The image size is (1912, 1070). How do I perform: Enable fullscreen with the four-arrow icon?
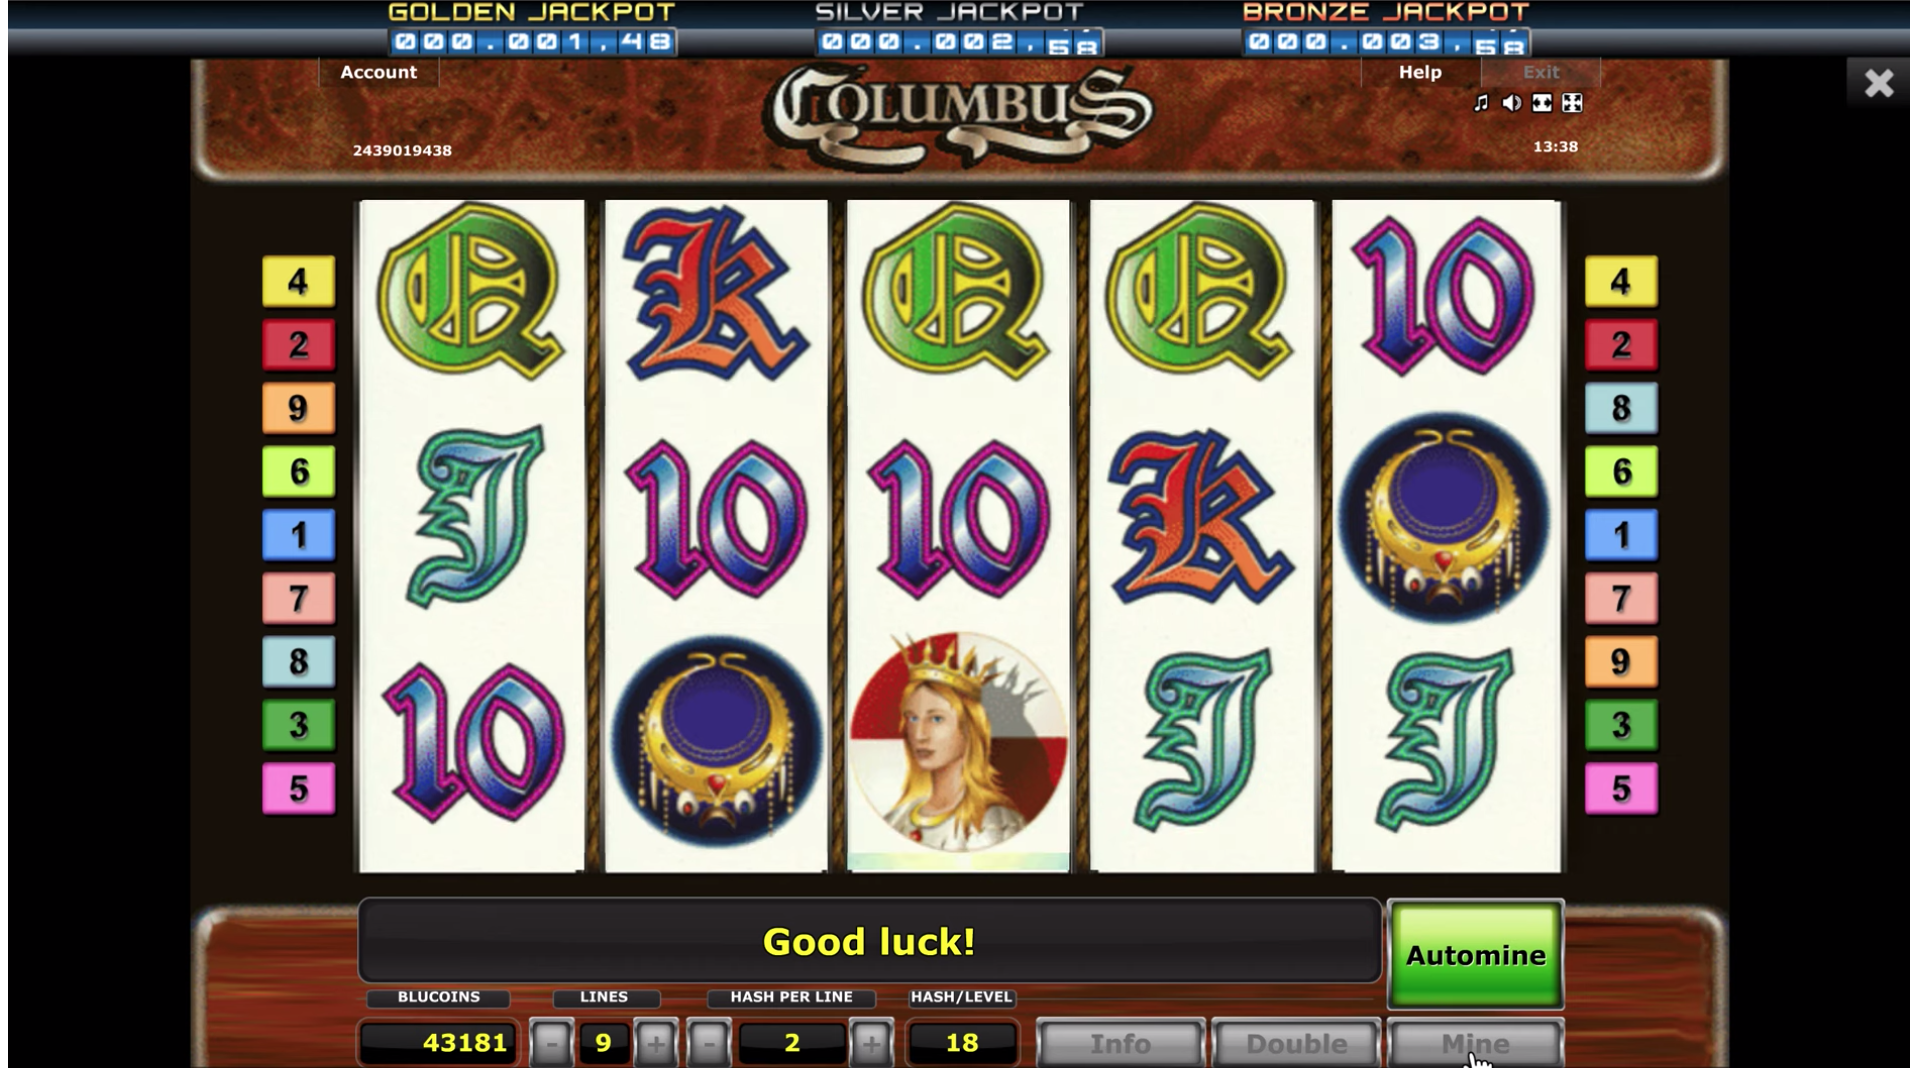(1572, 103)
